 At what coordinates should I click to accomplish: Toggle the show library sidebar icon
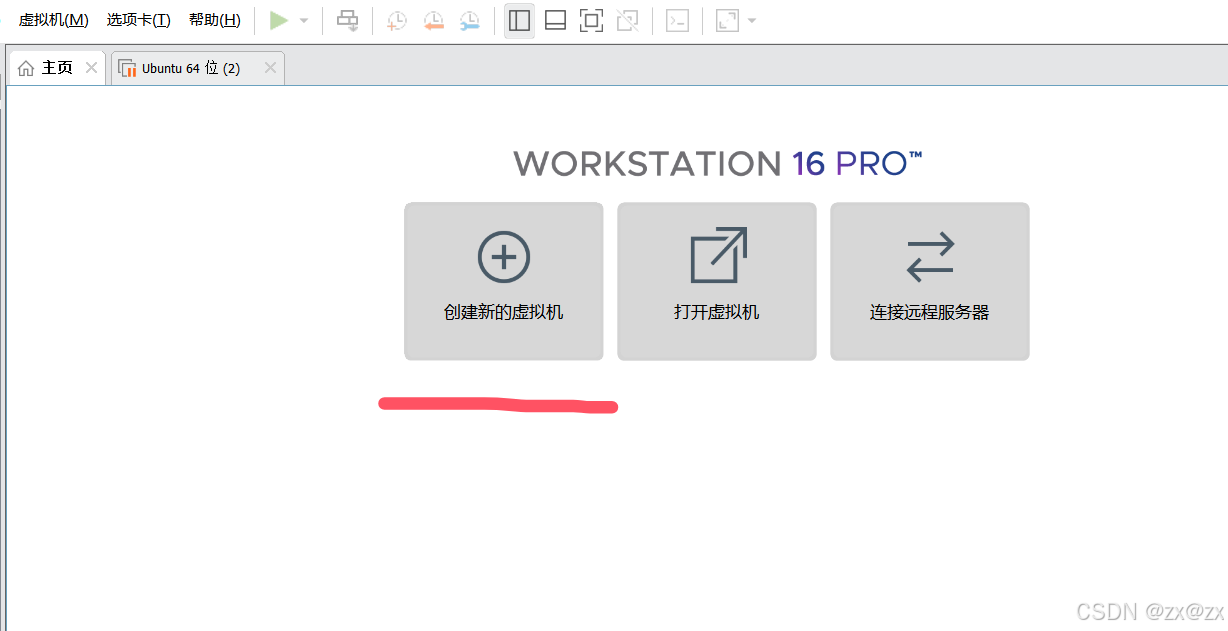point(519,20)
